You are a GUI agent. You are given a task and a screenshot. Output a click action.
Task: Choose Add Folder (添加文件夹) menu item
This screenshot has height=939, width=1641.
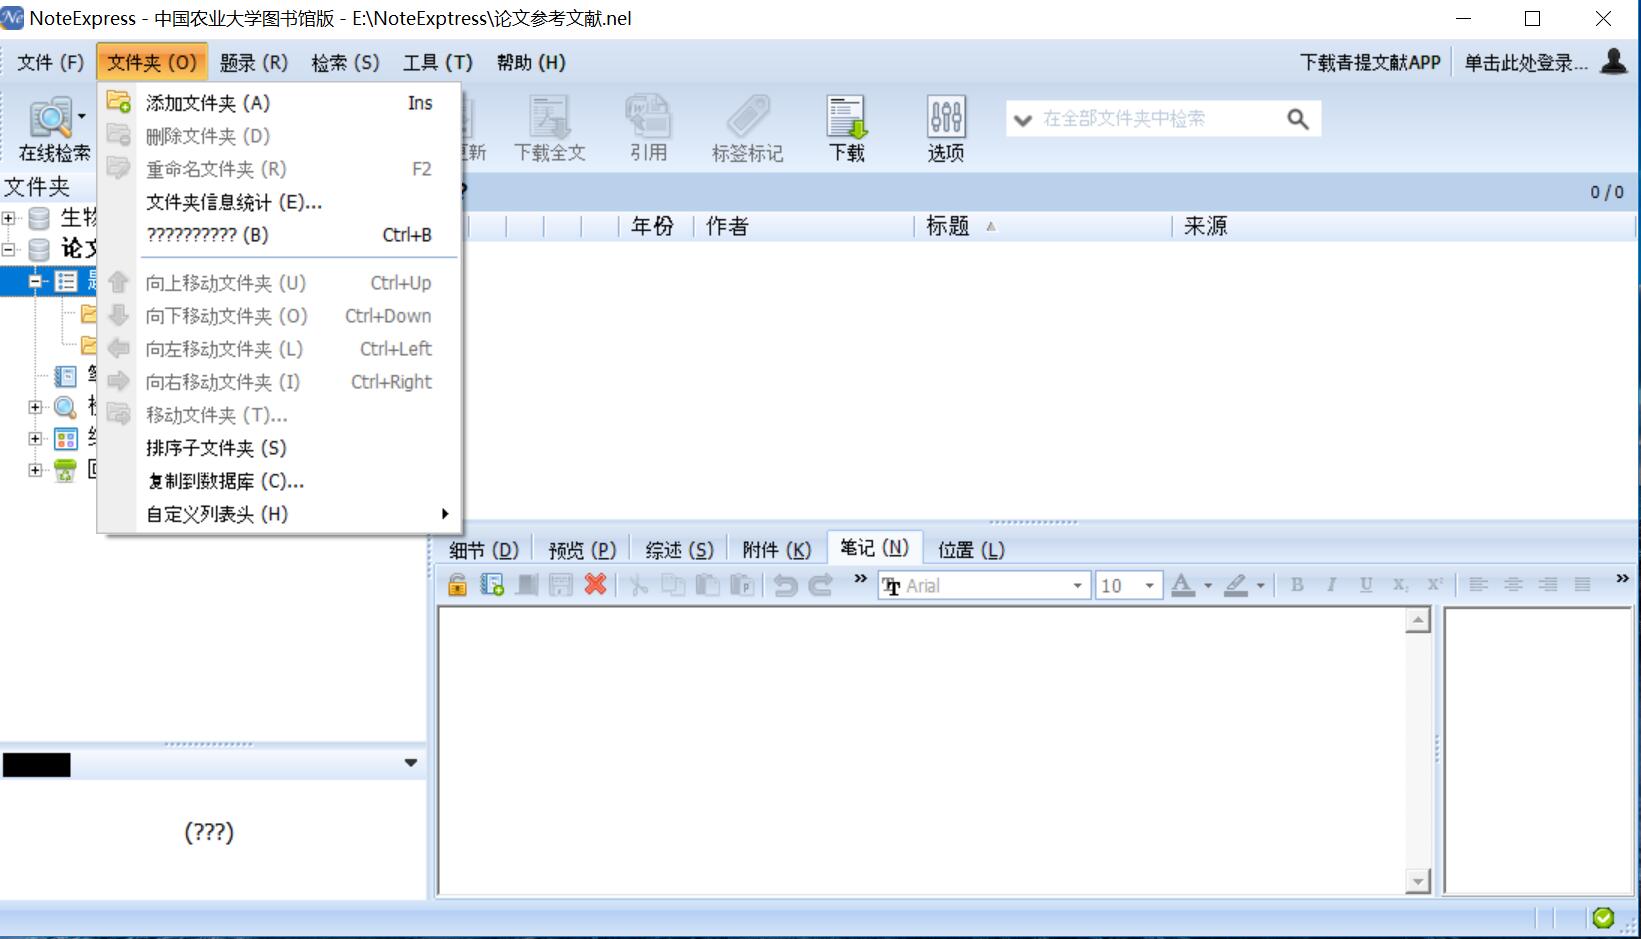tap(279, 103)
